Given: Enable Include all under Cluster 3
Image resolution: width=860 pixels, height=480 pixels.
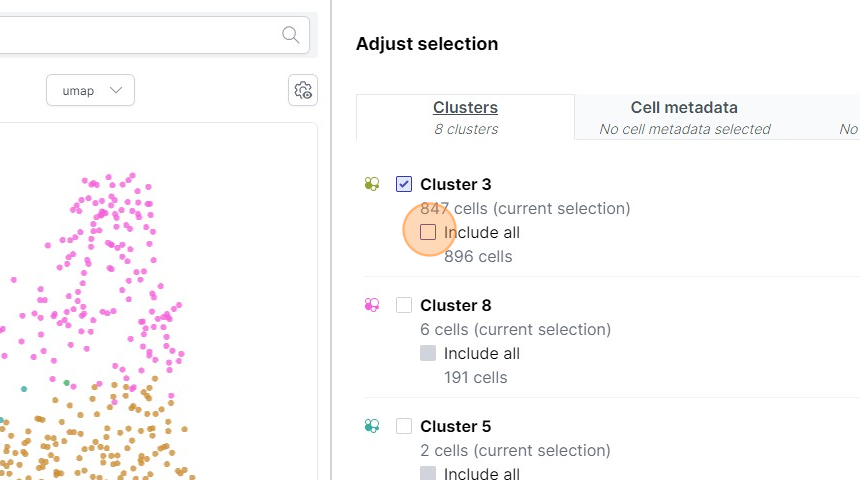Looking at the screenshot, I should coord(428,232).
